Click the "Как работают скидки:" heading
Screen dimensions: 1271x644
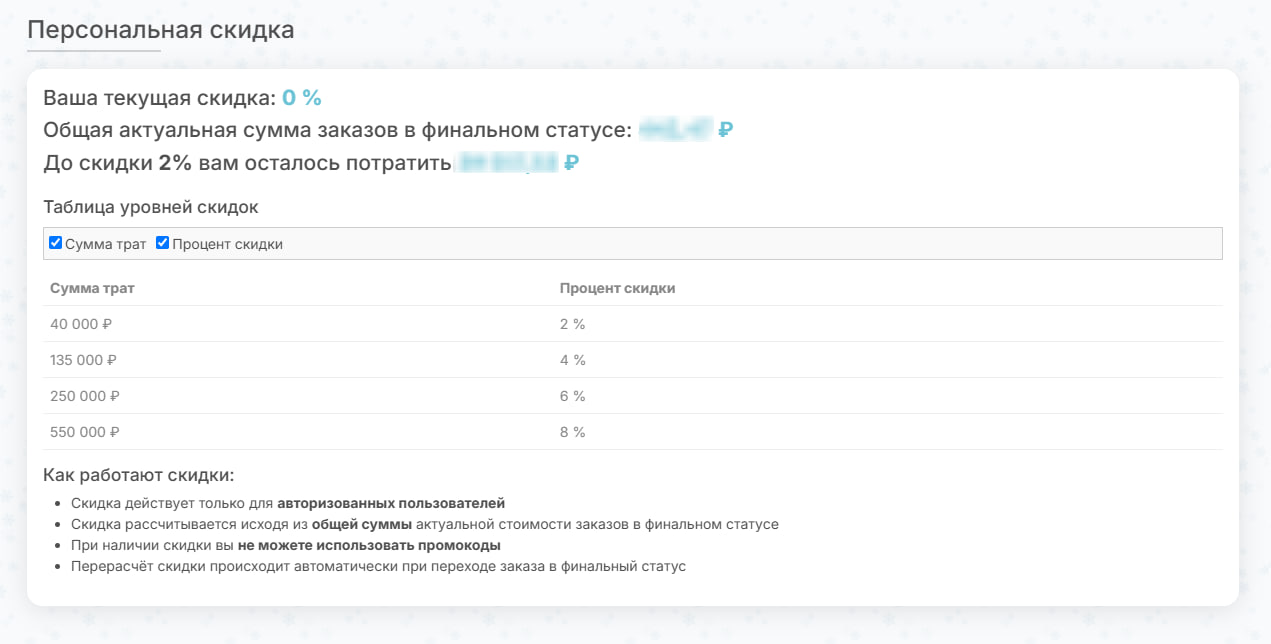pos(139,474)
